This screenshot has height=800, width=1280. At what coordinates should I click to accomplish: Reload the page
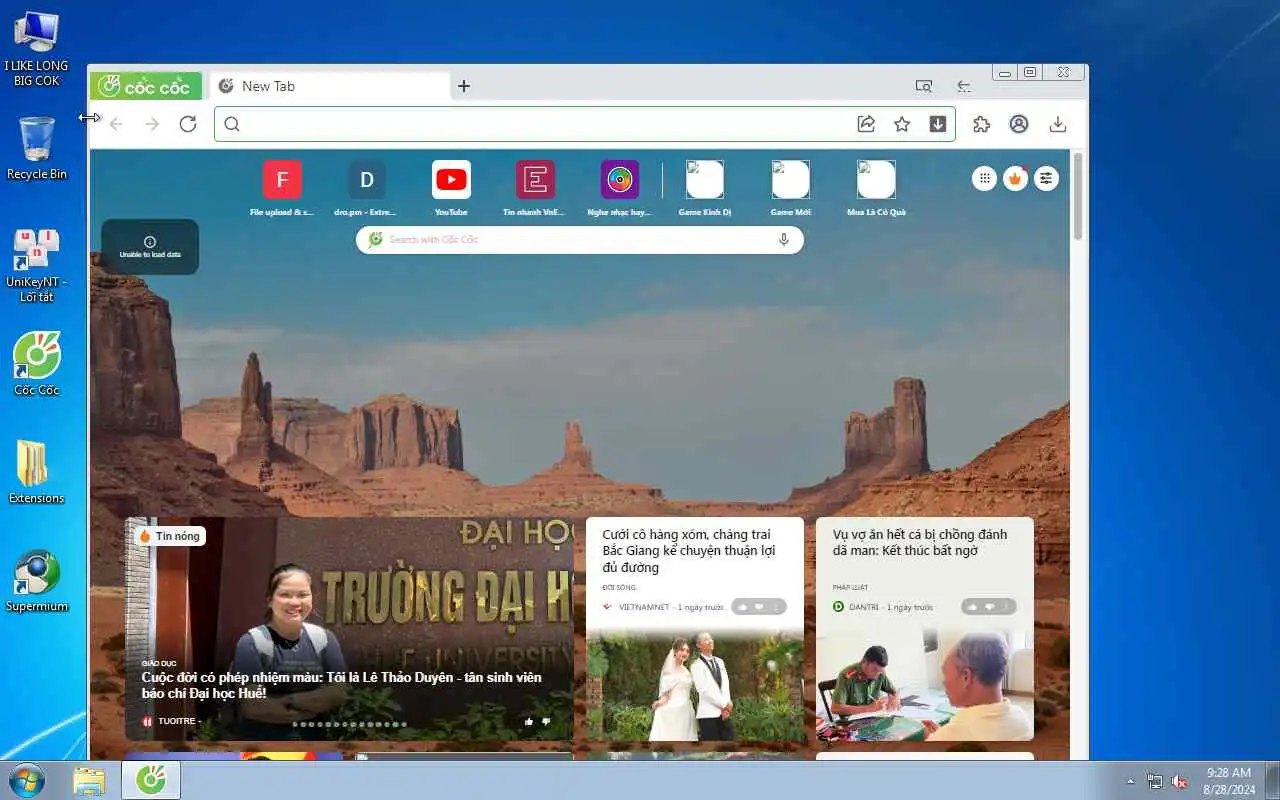188,124
